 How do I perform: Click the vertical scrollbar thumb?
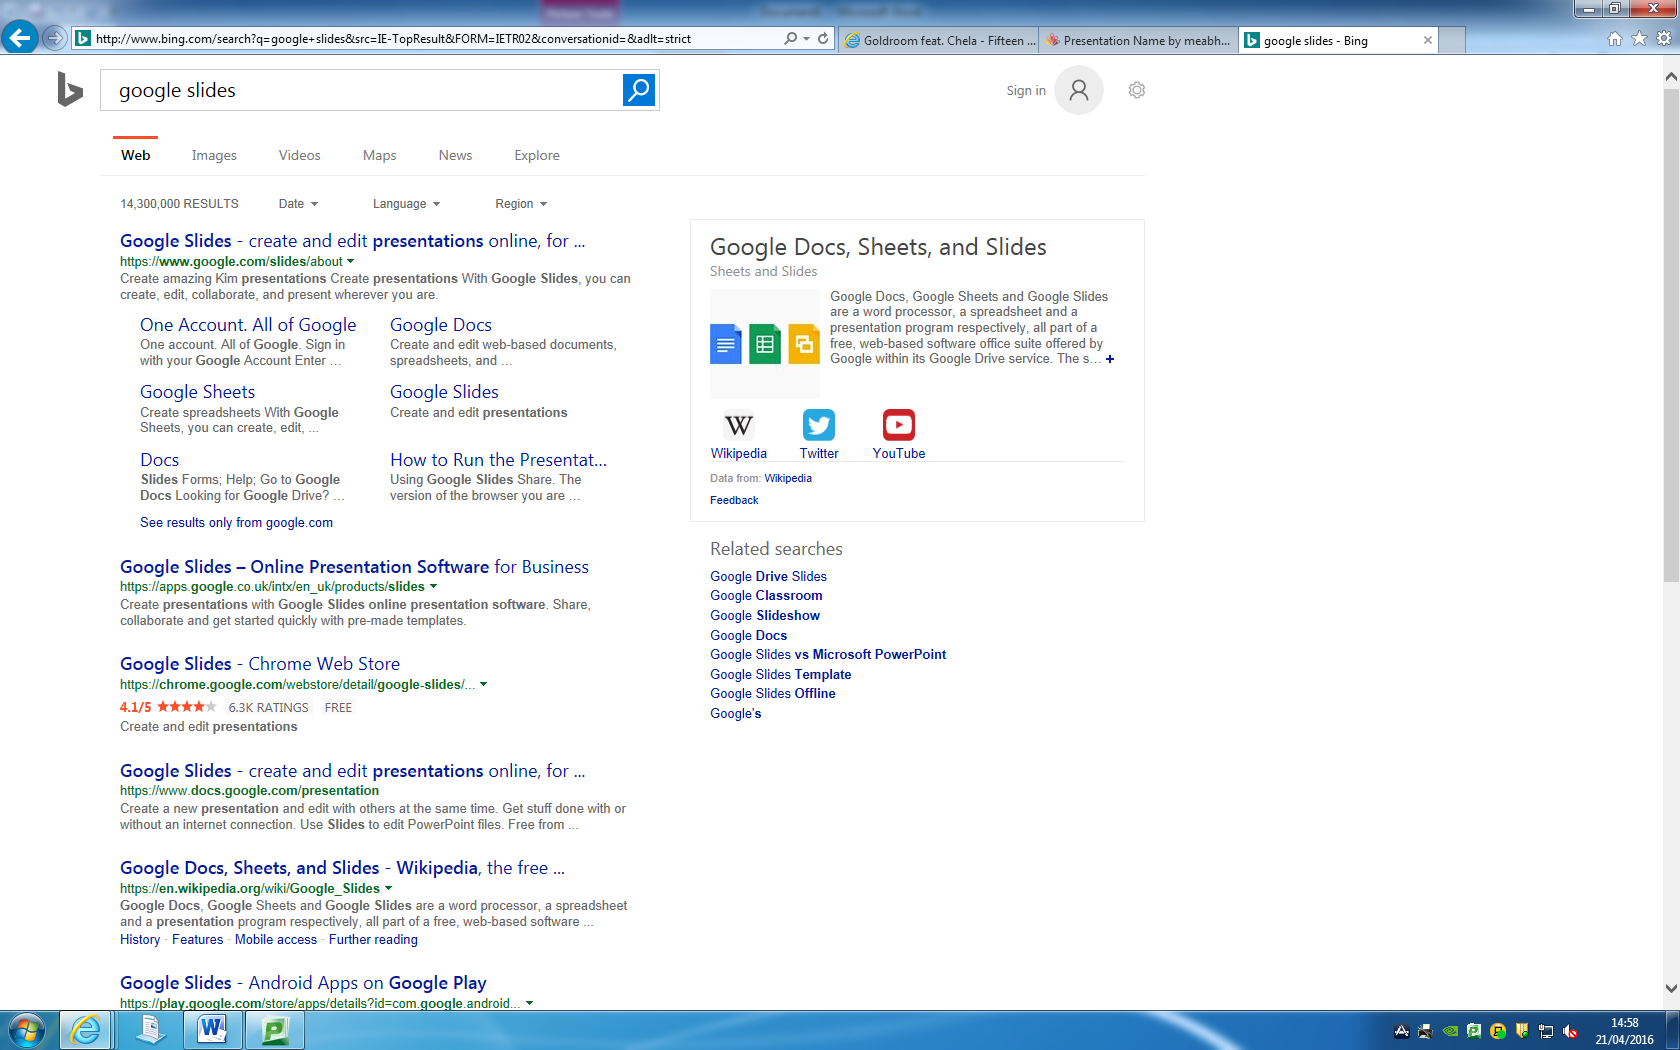pyautogui.click(x=1671, y=335)
